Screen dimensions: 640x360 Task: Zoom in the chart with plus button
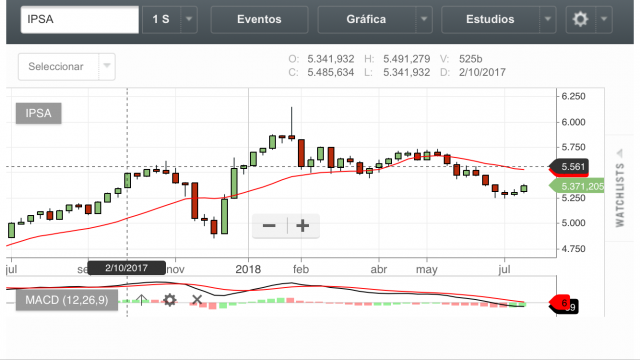coord(302,226)
